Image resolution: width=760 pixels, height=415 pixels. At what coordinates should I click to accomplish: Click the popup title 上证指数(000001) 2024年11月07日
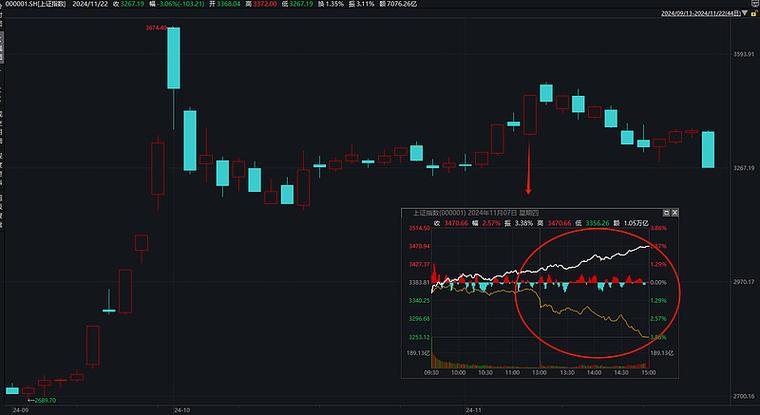coord(475,213)
